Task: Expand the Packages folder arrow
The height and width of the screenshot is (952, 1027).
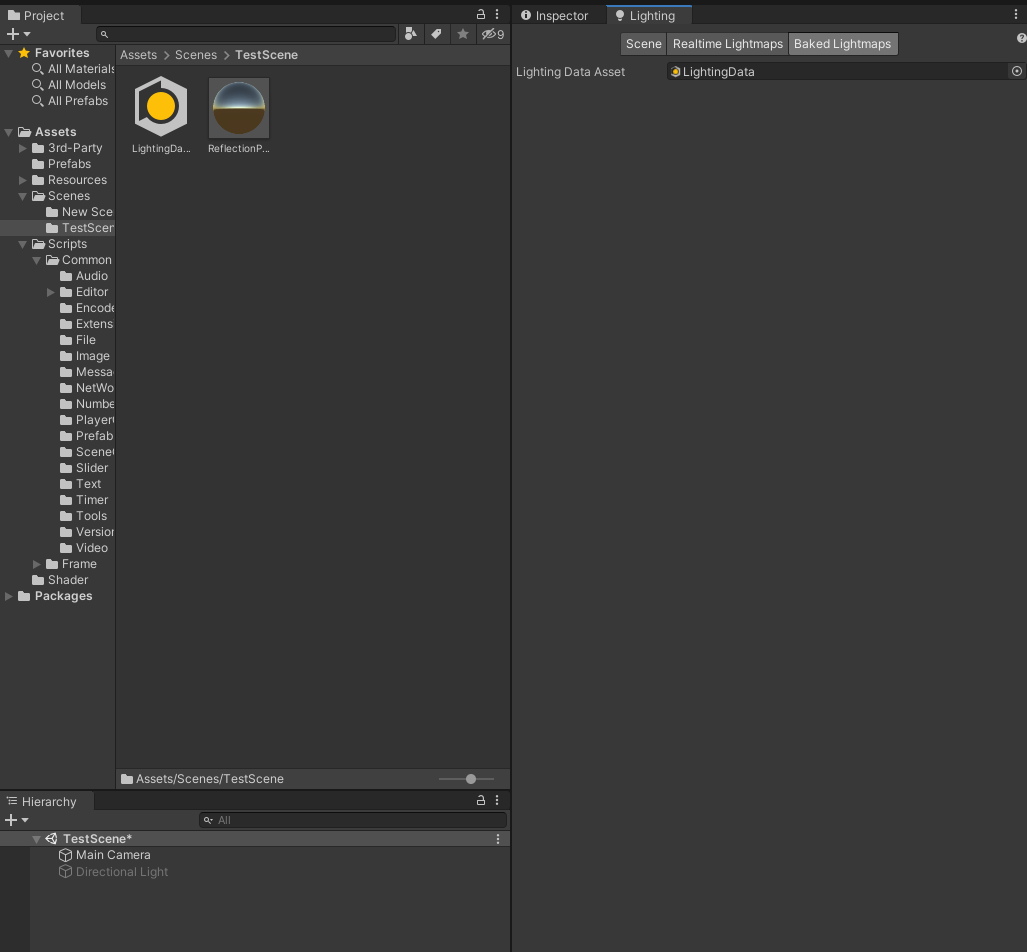Action: tap(9, 596)
